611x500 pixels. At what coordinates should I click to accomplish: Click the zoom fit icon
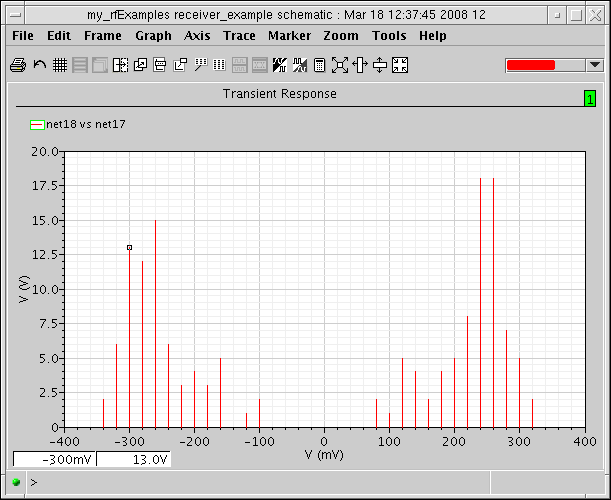click(x=340, y=65)
